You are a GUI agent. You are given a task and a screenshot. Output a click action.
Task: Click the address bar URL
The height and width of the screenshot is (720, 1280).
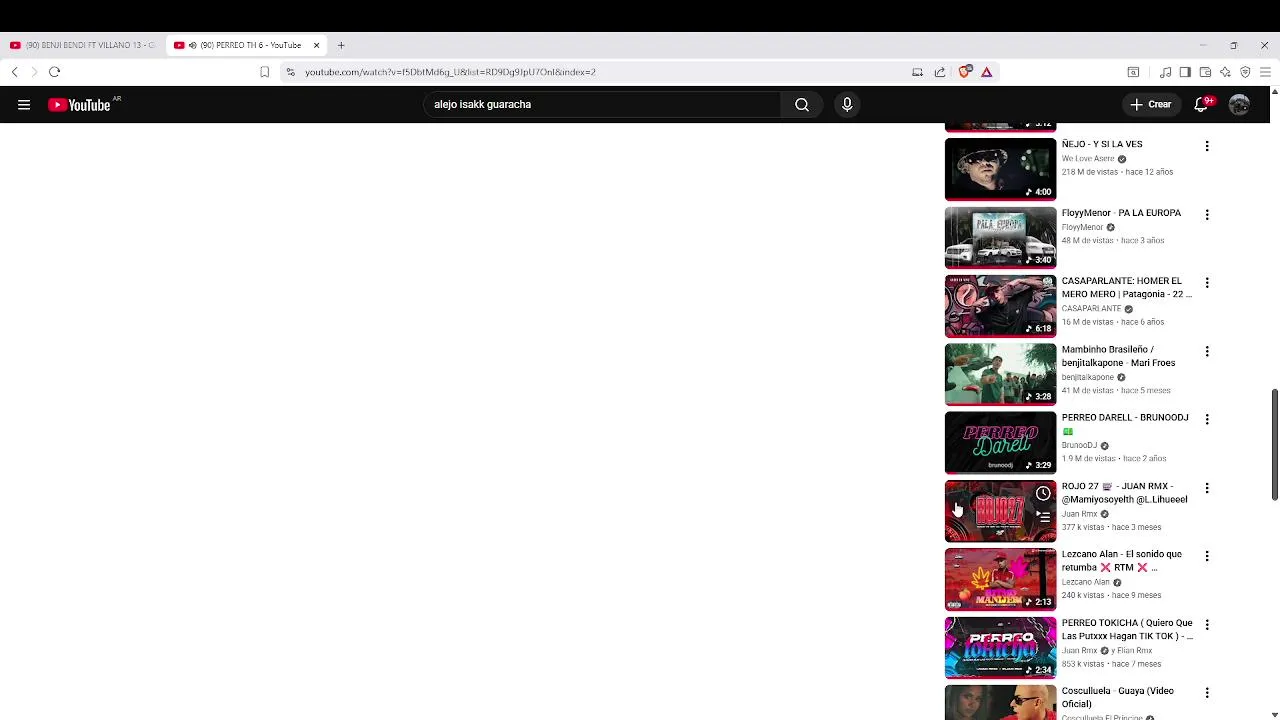pyautogui.click(x=450, y=72)
